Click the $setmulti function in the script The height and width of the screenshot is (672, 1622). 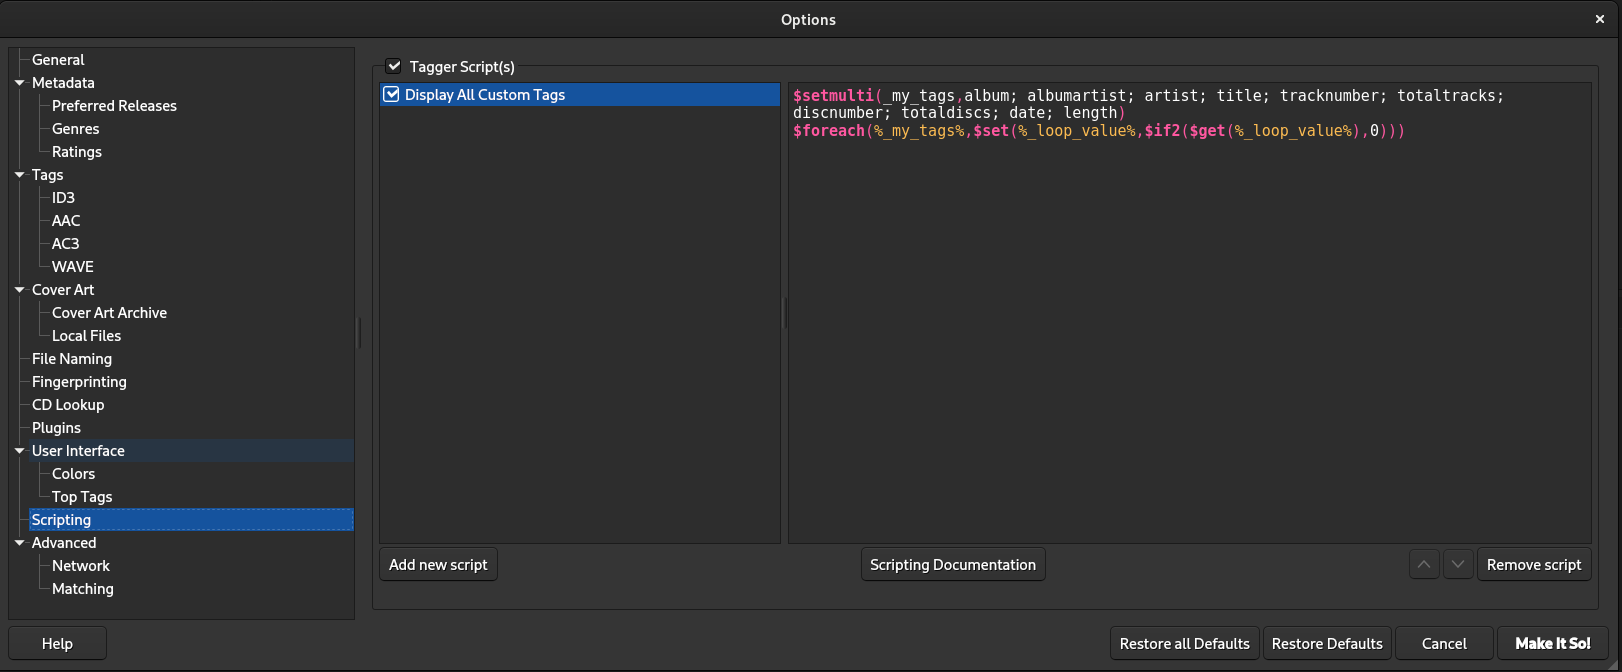click(834, 96)
